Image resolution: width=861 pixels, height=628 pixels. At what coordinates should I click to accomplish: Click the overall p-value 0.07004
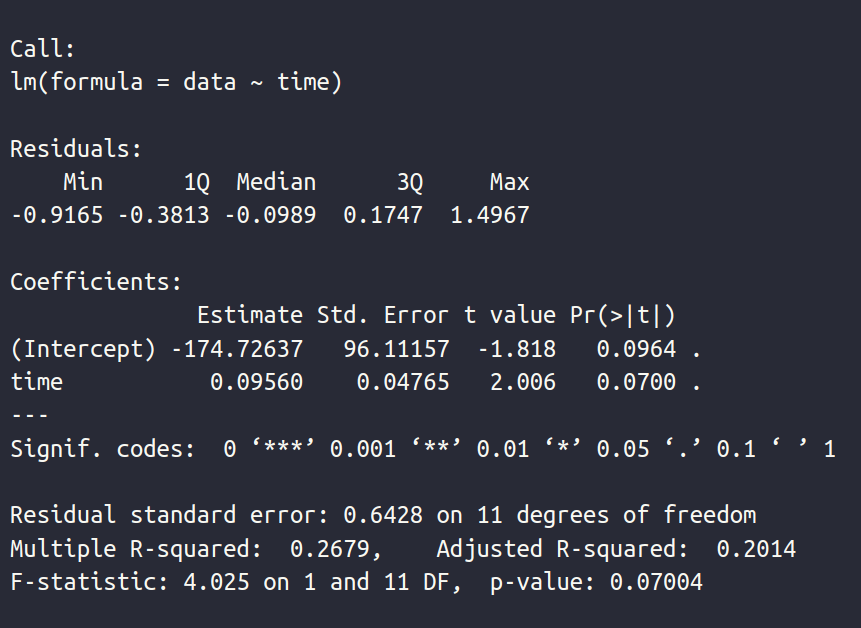[x=663, y=582]
